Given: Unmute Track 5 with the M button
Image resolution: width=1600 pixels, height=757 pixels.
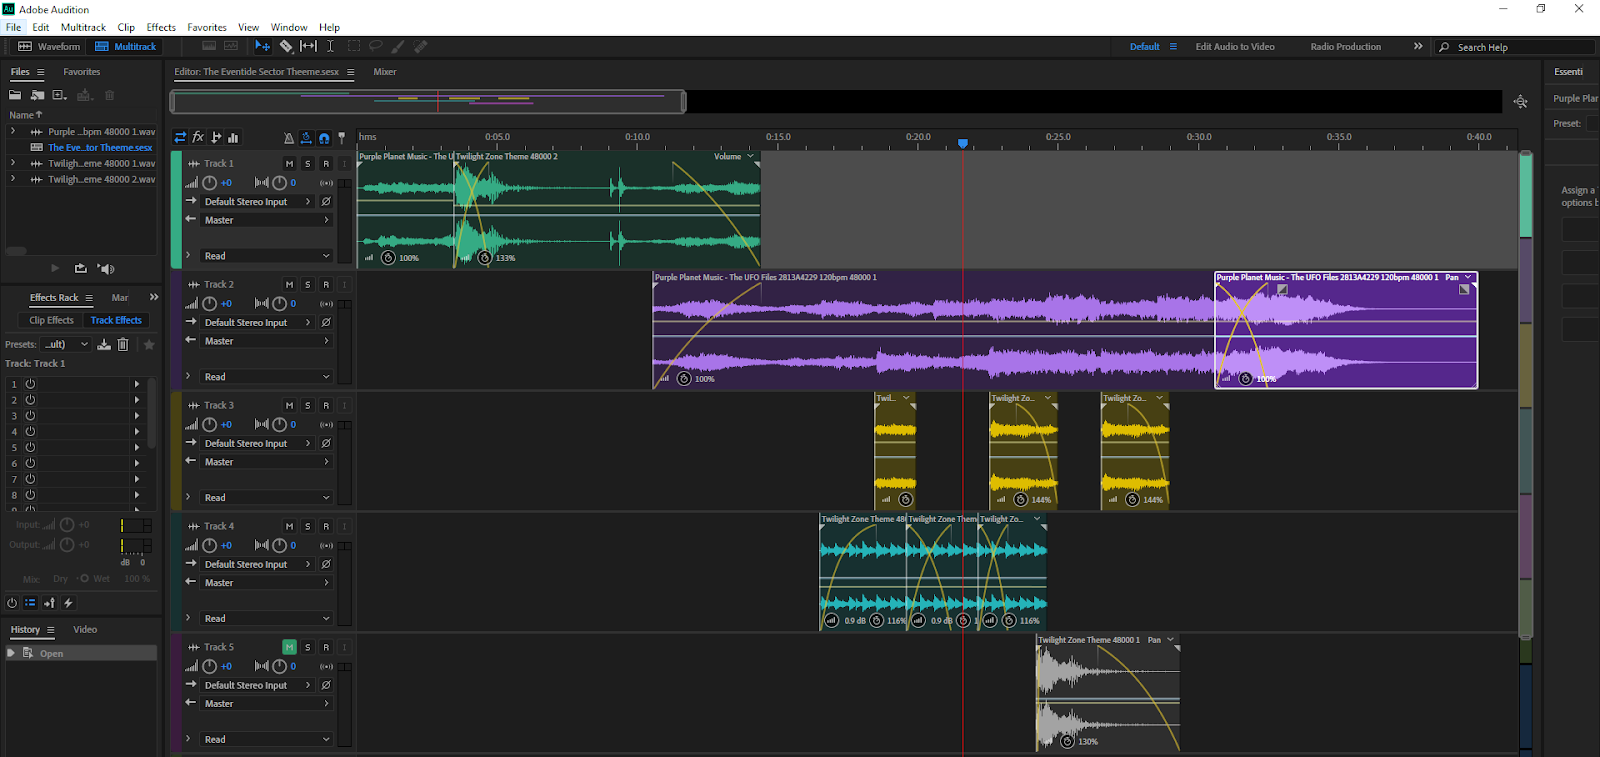Looking at the screenshot, I should [289, 647].
